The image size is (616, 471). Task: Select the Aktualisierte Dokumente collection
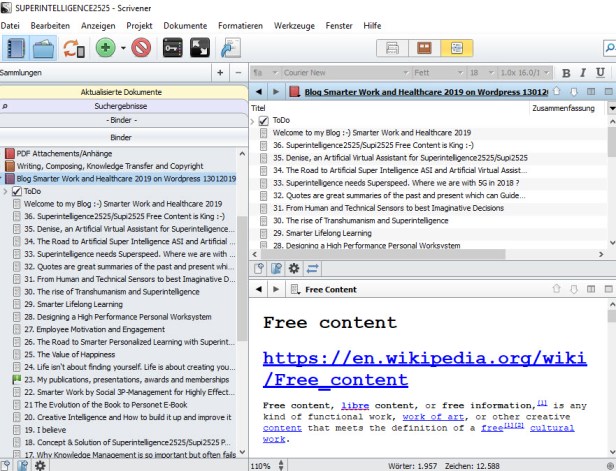(x=120, y=91)
